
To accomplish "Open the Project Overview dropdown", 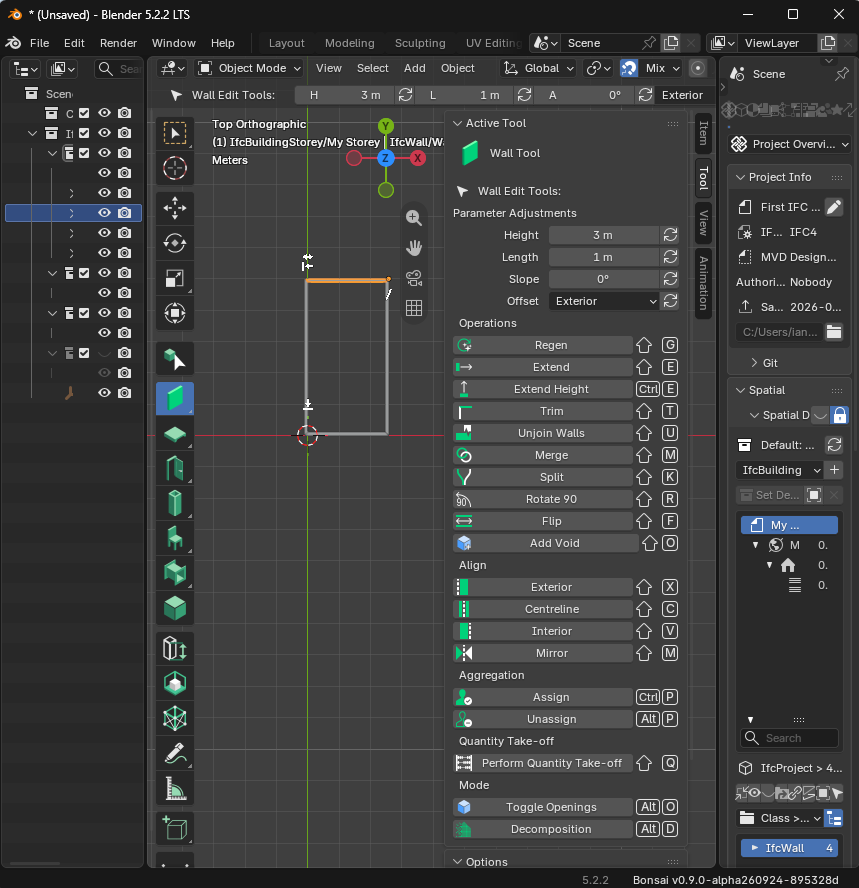I will (789, 144).
